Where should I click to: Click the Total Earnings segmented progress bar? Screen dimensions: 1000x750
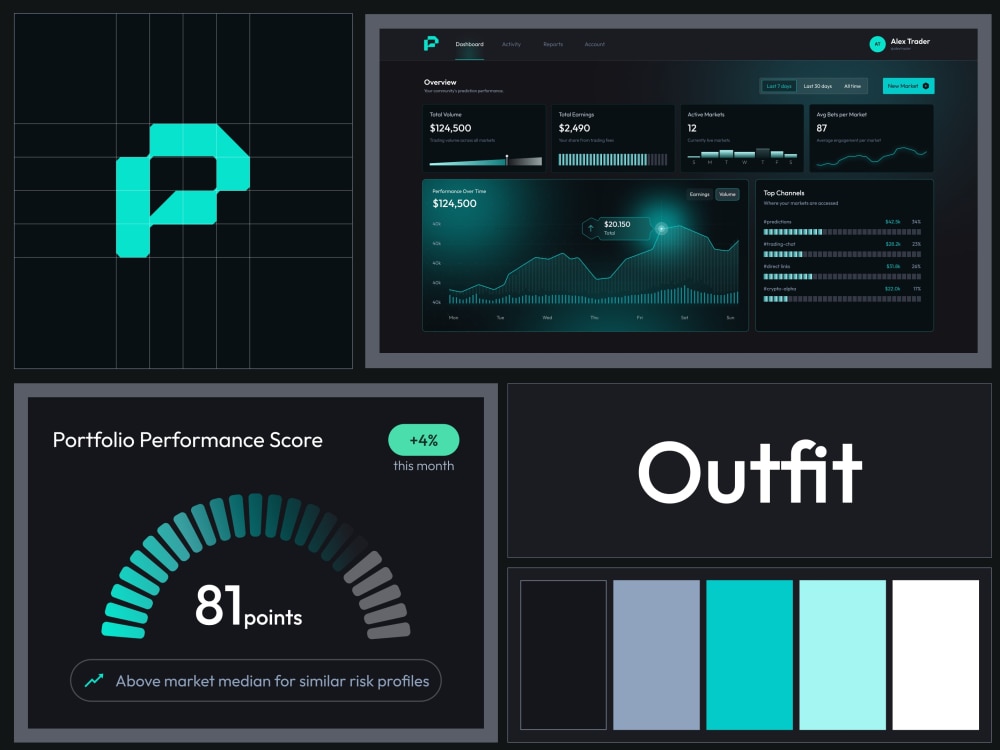click(x=613, y=159)
